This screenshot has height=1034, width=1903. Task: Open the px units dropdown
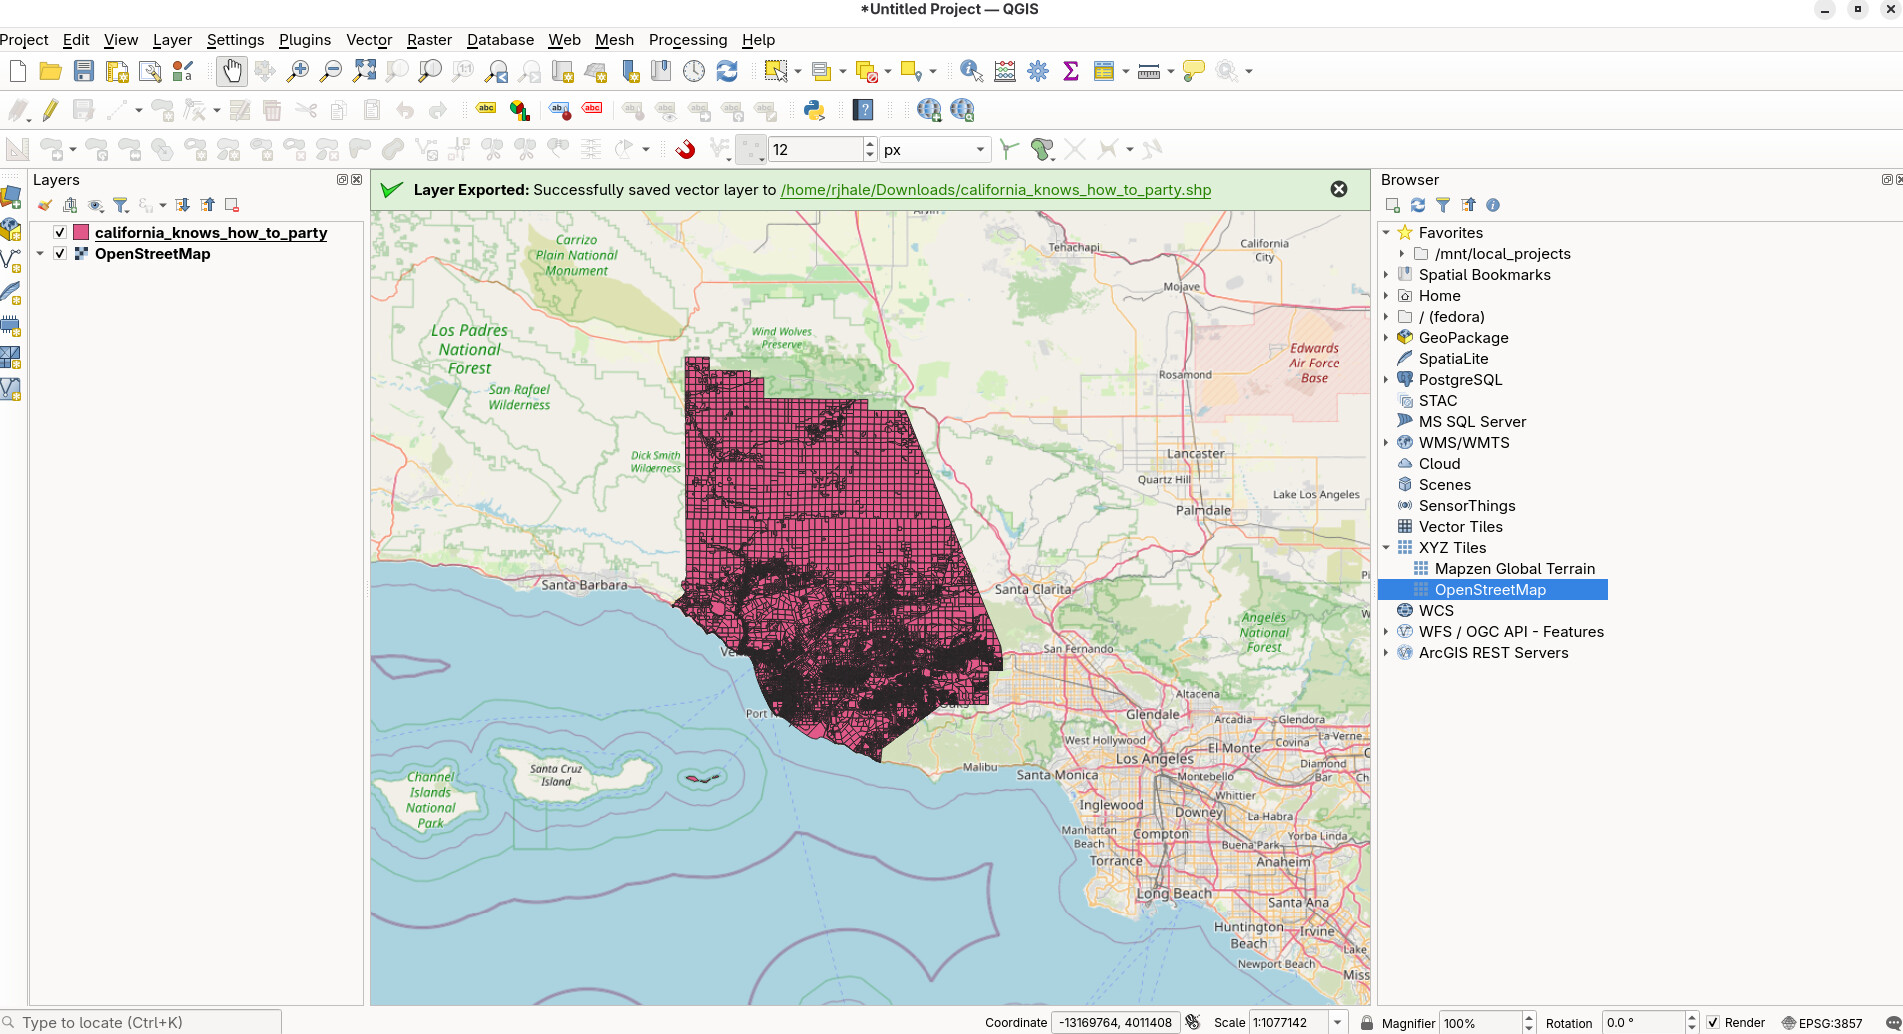click(934, 150)
